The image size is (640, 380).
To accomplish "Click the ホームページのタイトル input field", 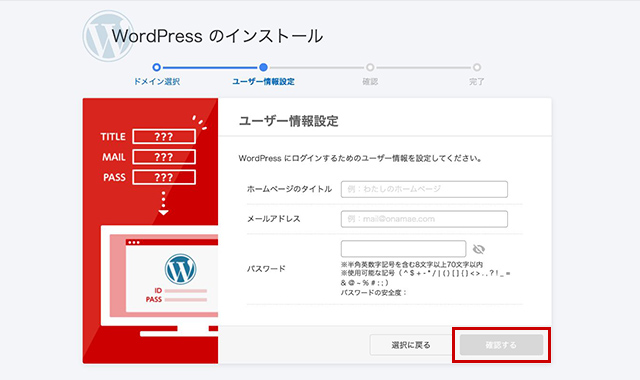I will point(424,189).
